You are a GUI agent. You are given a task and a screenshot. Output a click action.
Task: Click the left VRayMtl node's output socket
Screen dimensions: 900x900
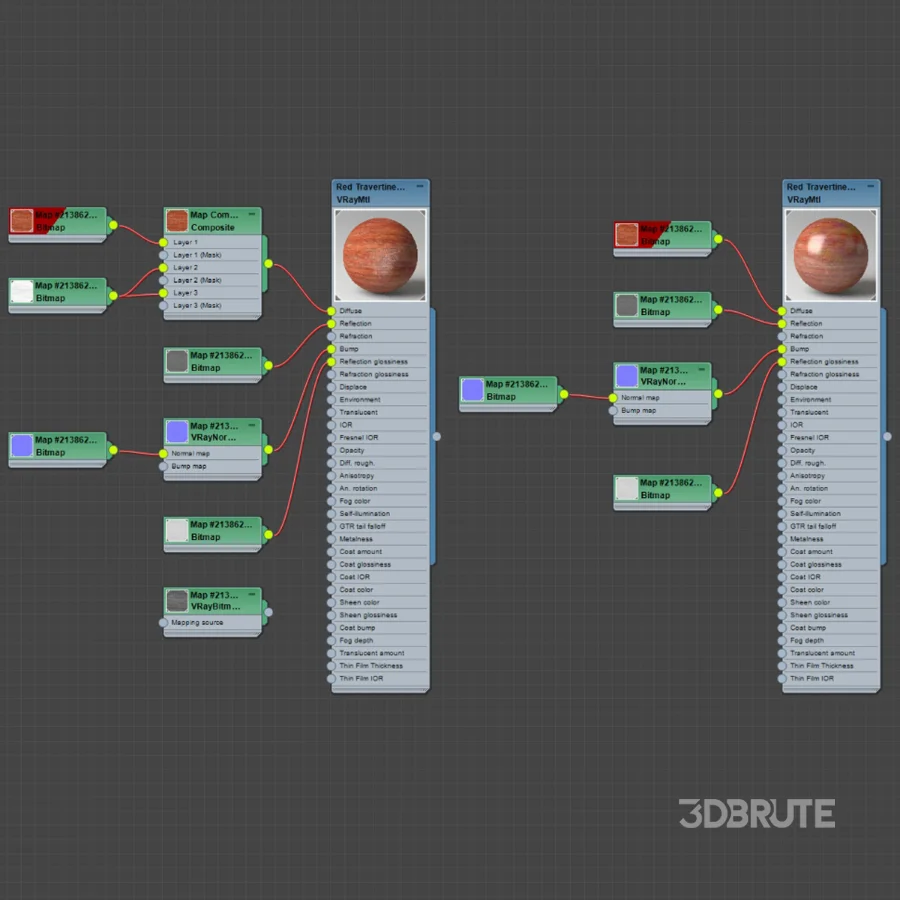[436, 436]
